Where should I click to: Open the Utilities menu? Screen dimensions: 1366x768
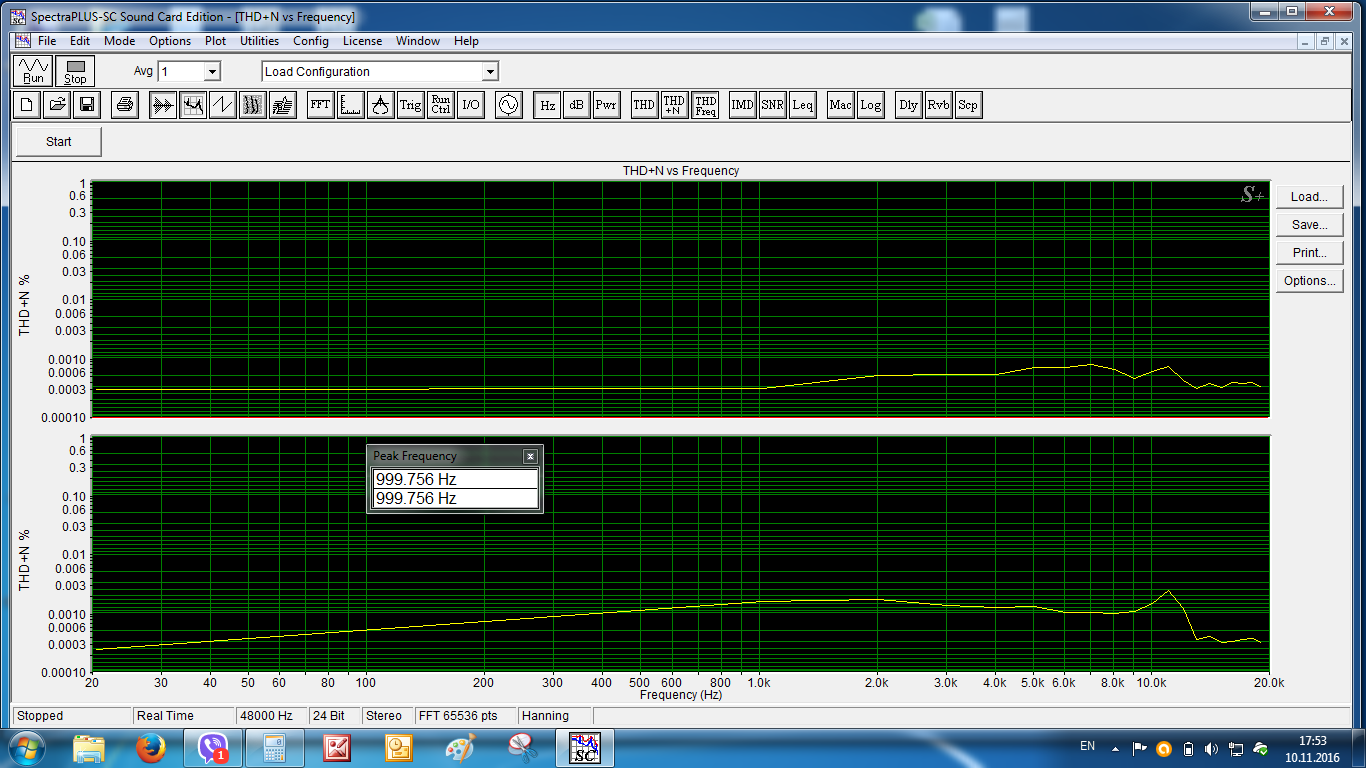tap(259, 41)
